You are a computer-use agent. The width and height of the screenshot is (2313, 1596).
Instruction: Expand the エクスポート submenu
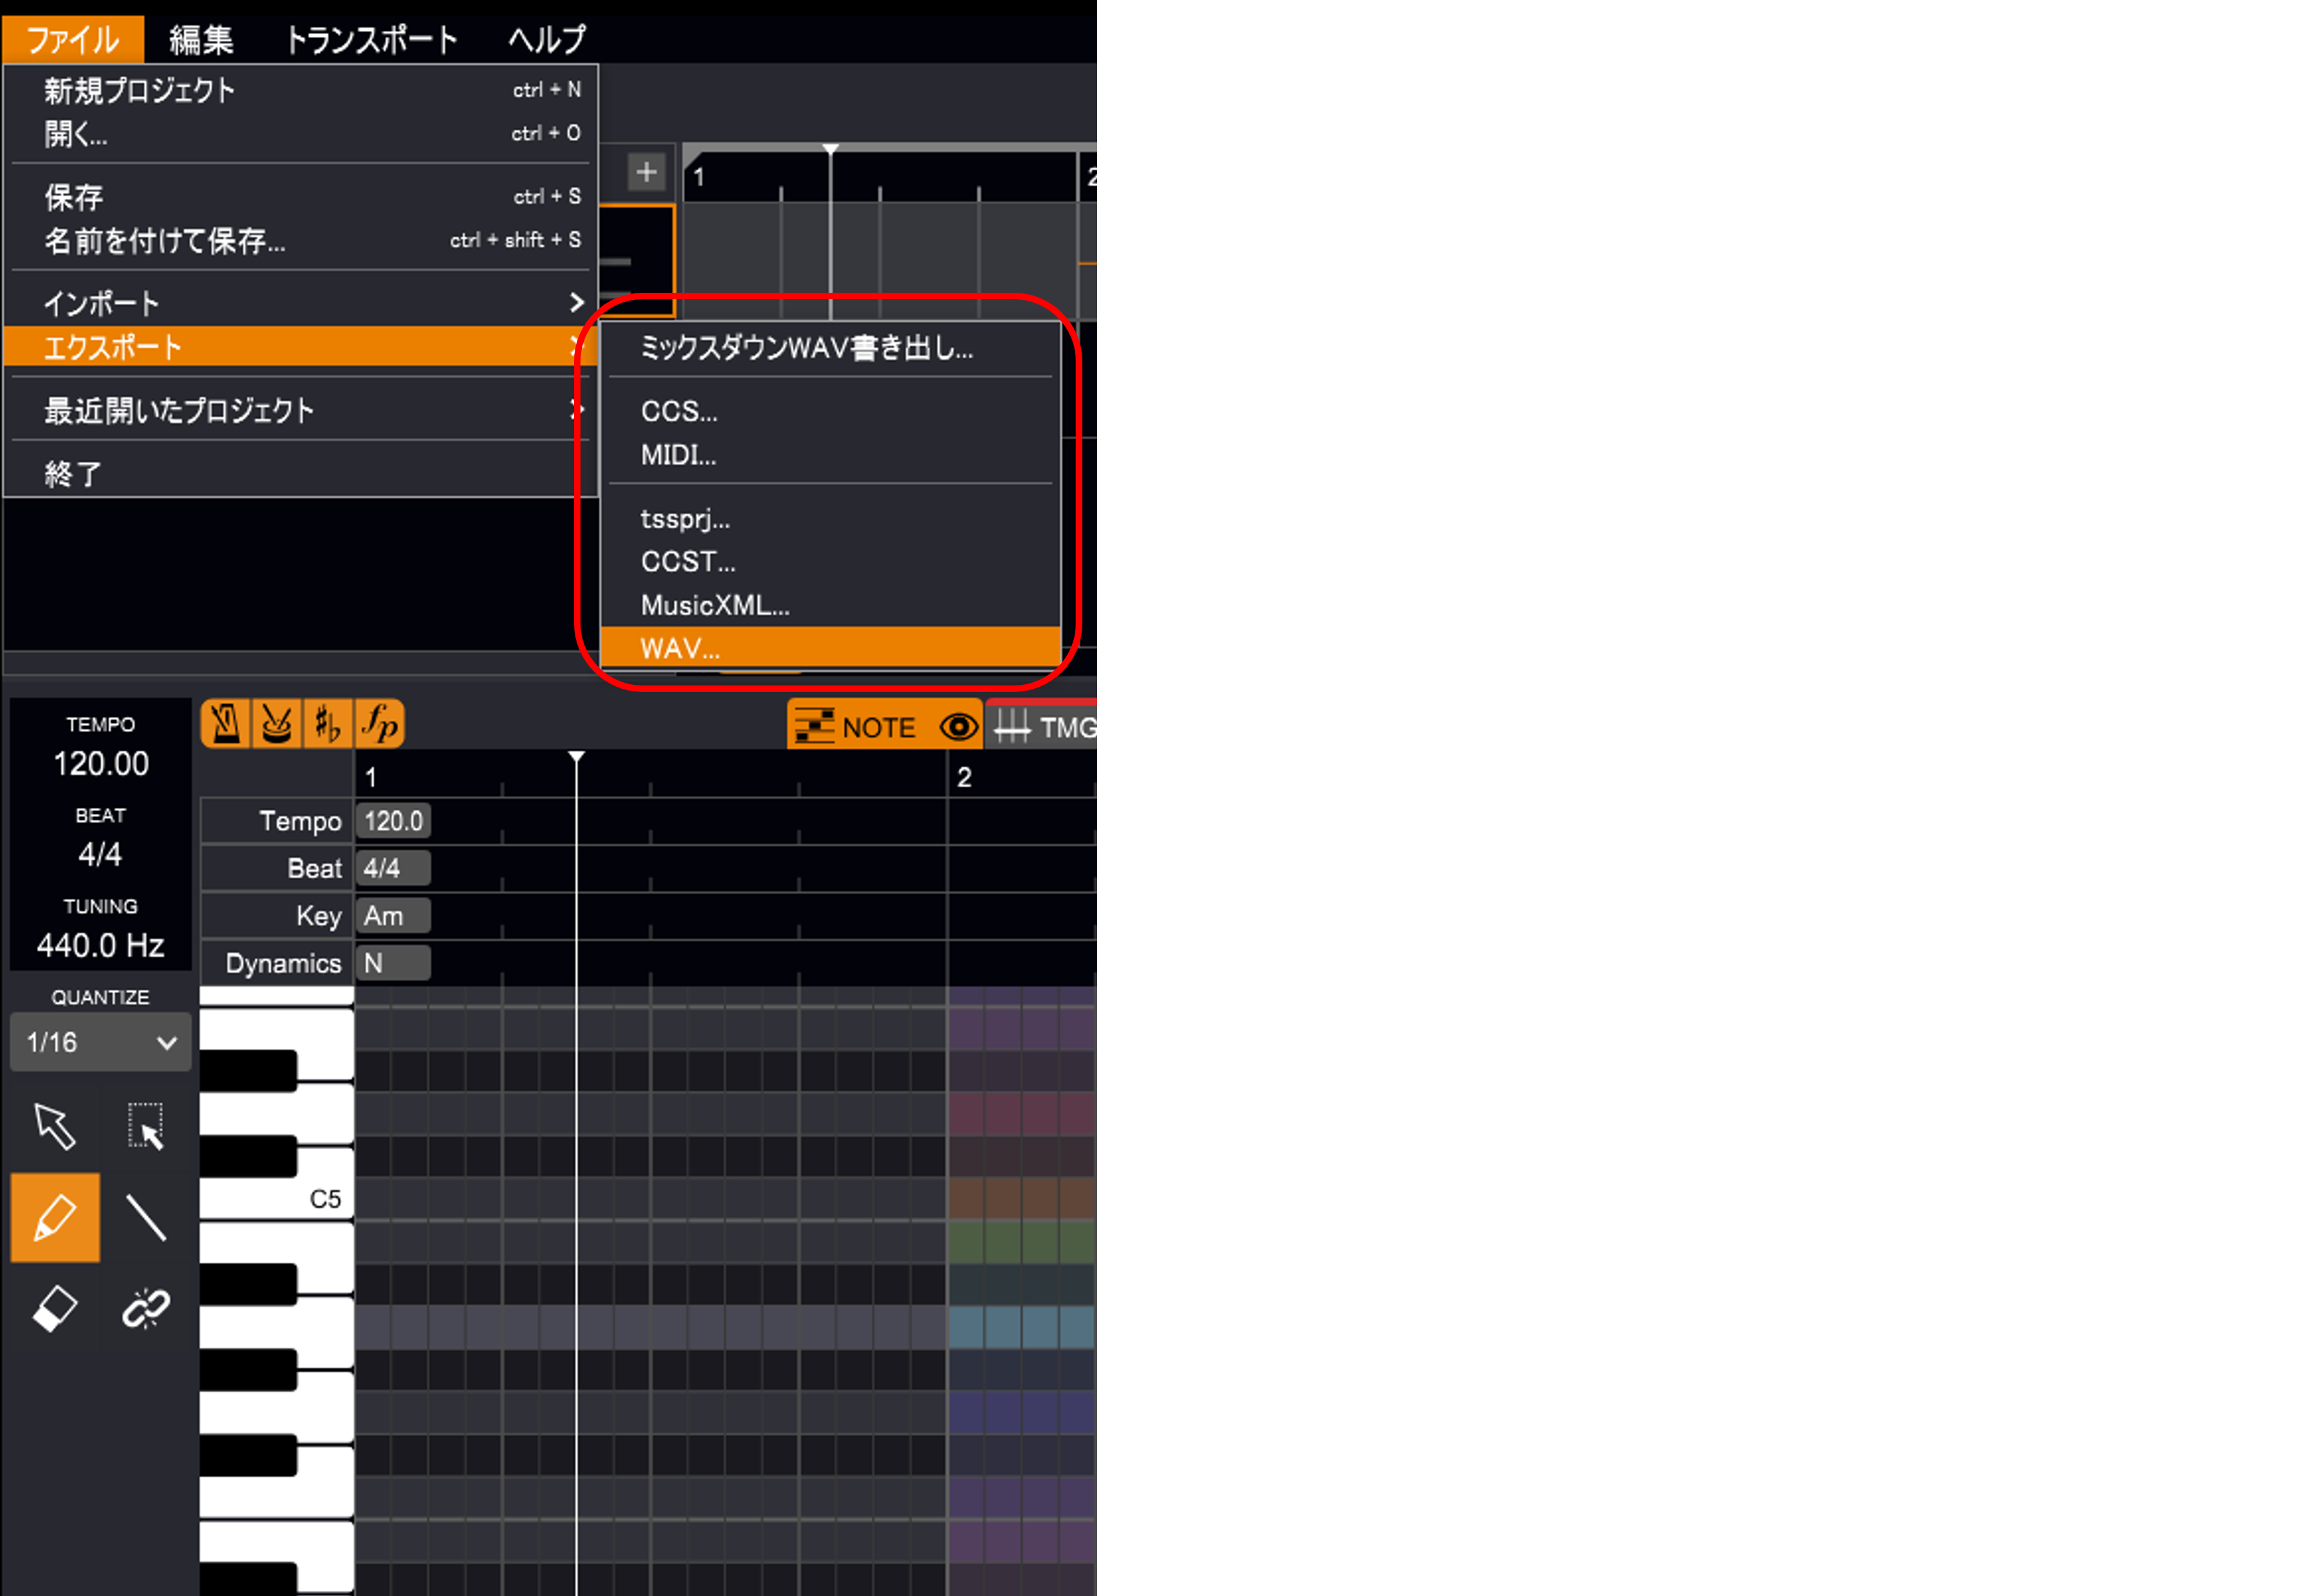[301, 347]
